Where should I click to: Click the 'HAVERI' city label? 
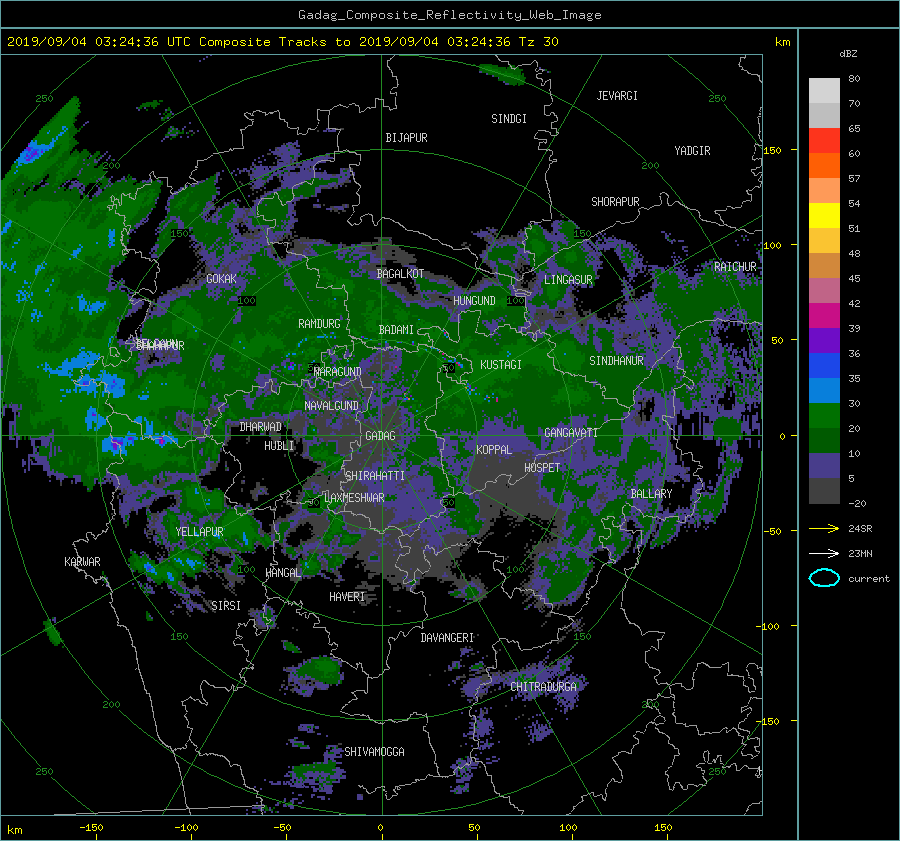point(347,597)
